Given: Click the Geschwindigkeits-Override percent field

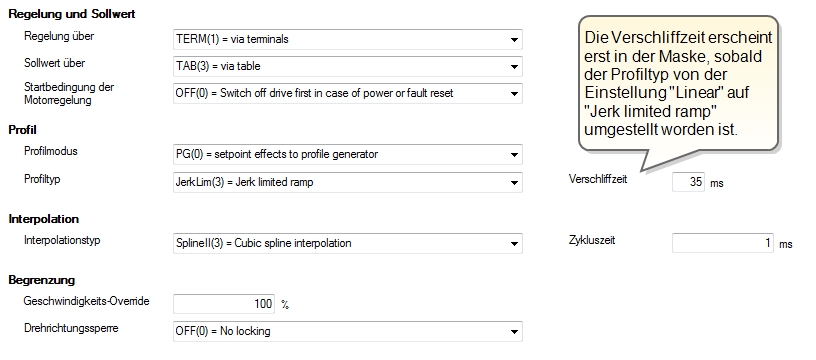Looking at the screenshot, I should click(x=224, y=304).
